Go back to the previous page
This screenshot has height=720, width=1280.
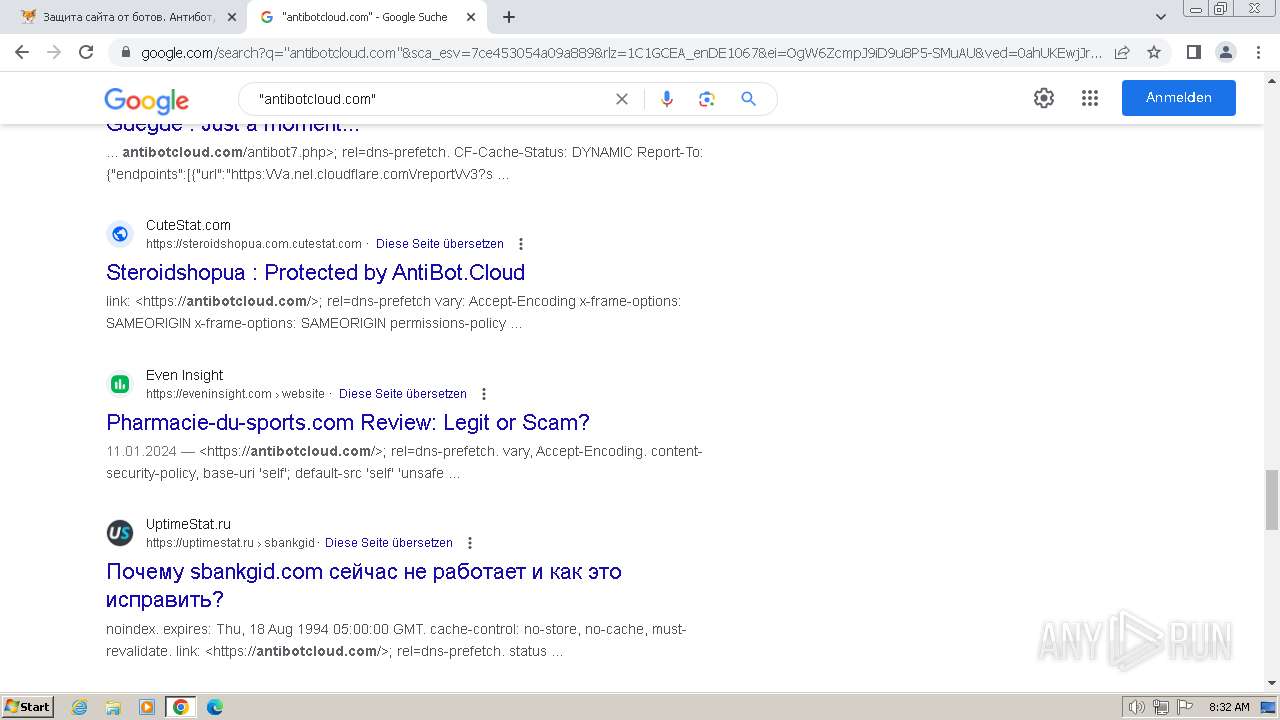click(x=22, y=52)
